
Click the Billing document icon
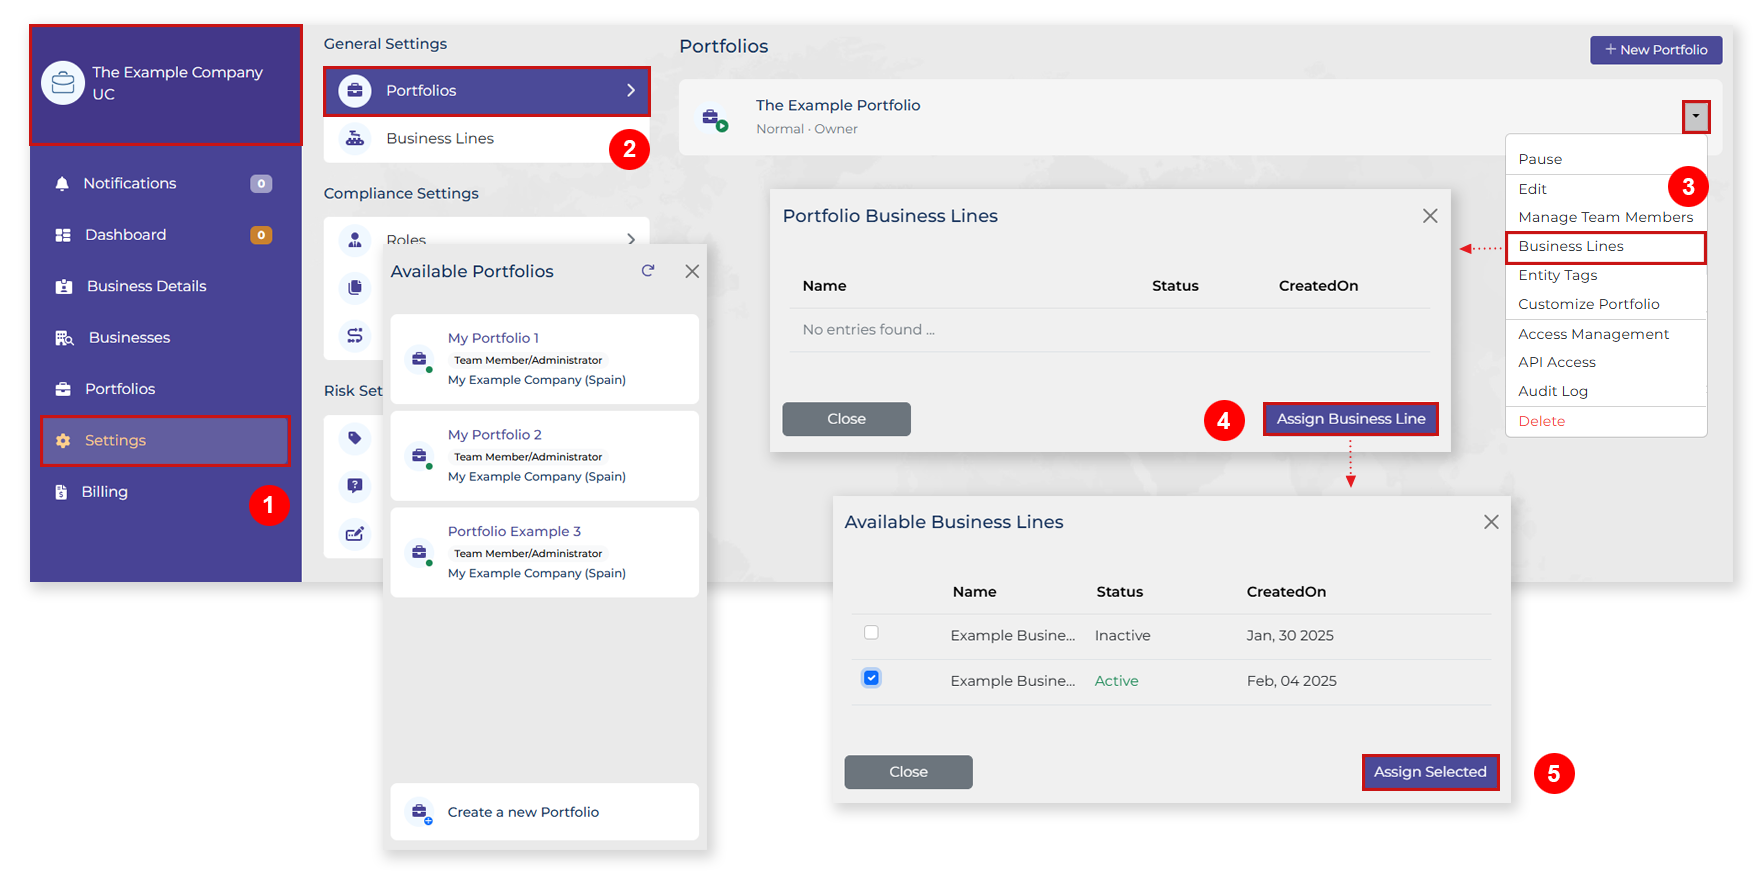61,492
